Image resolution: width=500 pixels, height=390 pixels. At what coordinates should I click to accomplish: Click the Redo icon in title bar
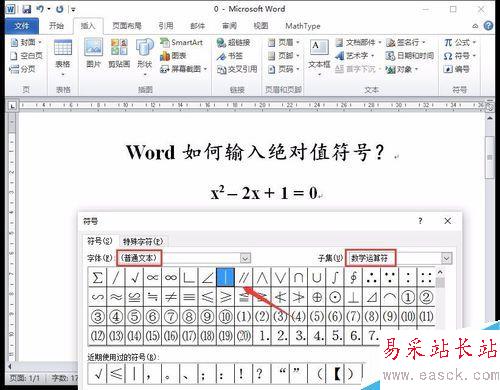coord(60,9)
